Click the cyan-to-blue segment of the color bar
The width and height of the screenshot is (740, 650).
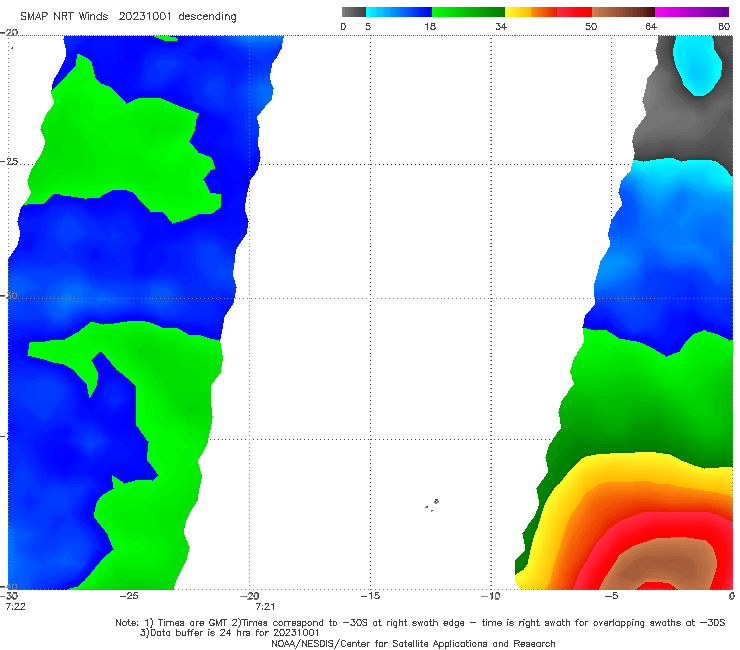click(399, 12)
